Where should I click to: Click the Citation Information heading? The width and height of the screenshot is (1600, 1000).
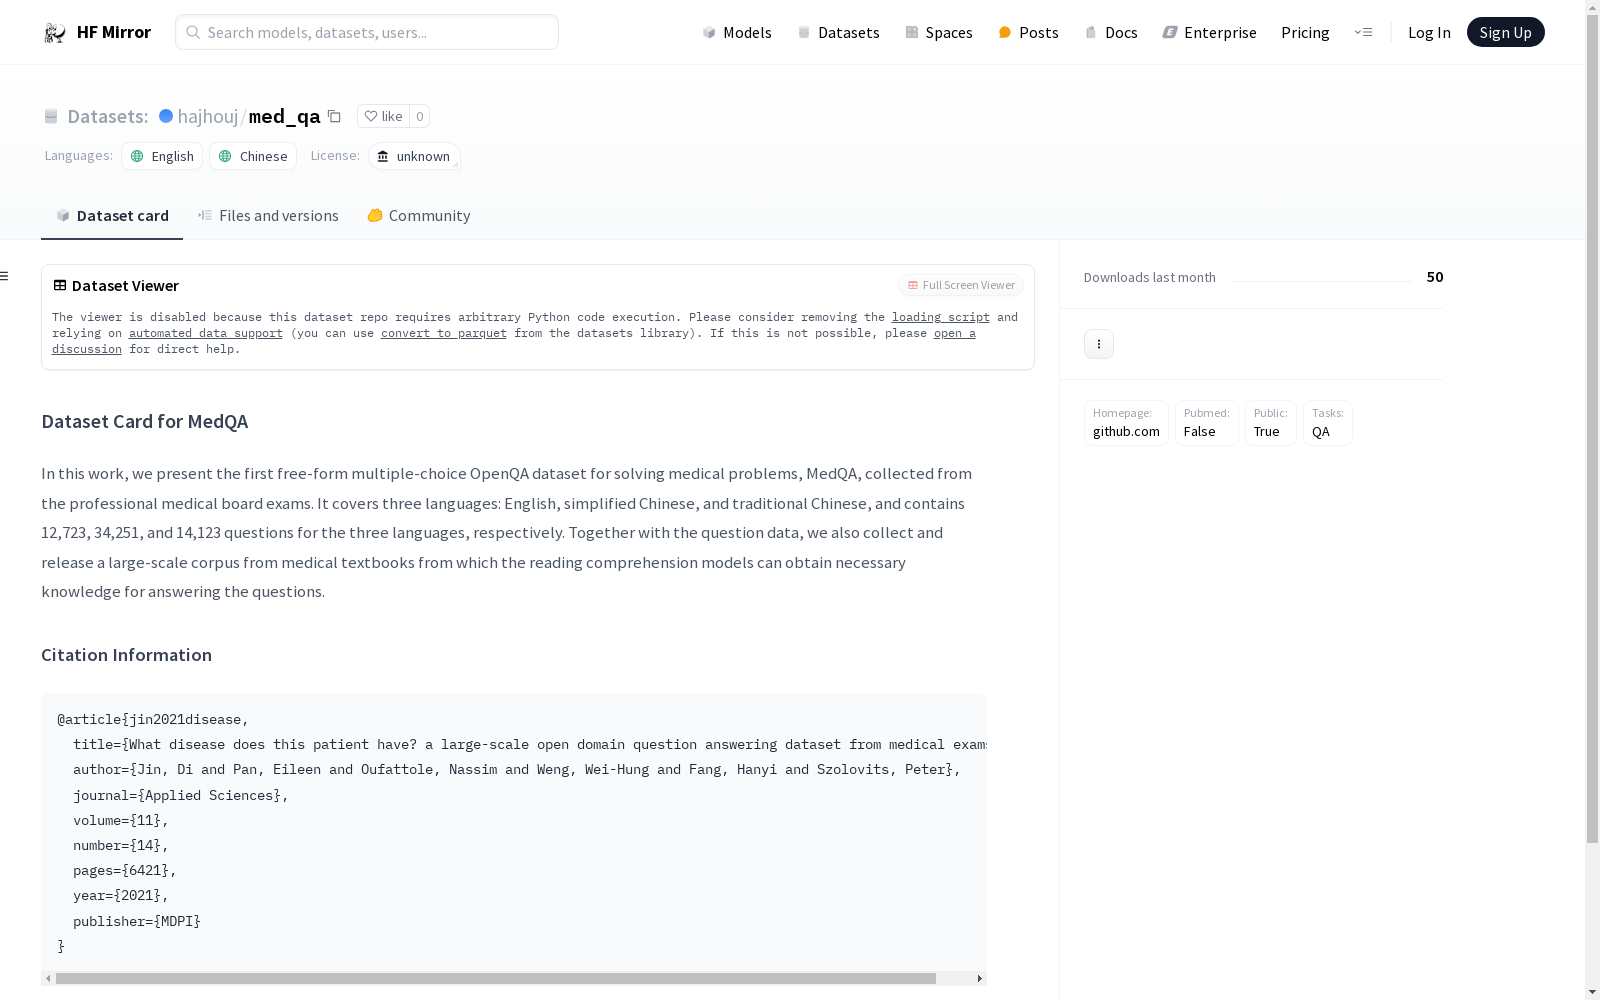pyautogui.click(x=126, y=655)
